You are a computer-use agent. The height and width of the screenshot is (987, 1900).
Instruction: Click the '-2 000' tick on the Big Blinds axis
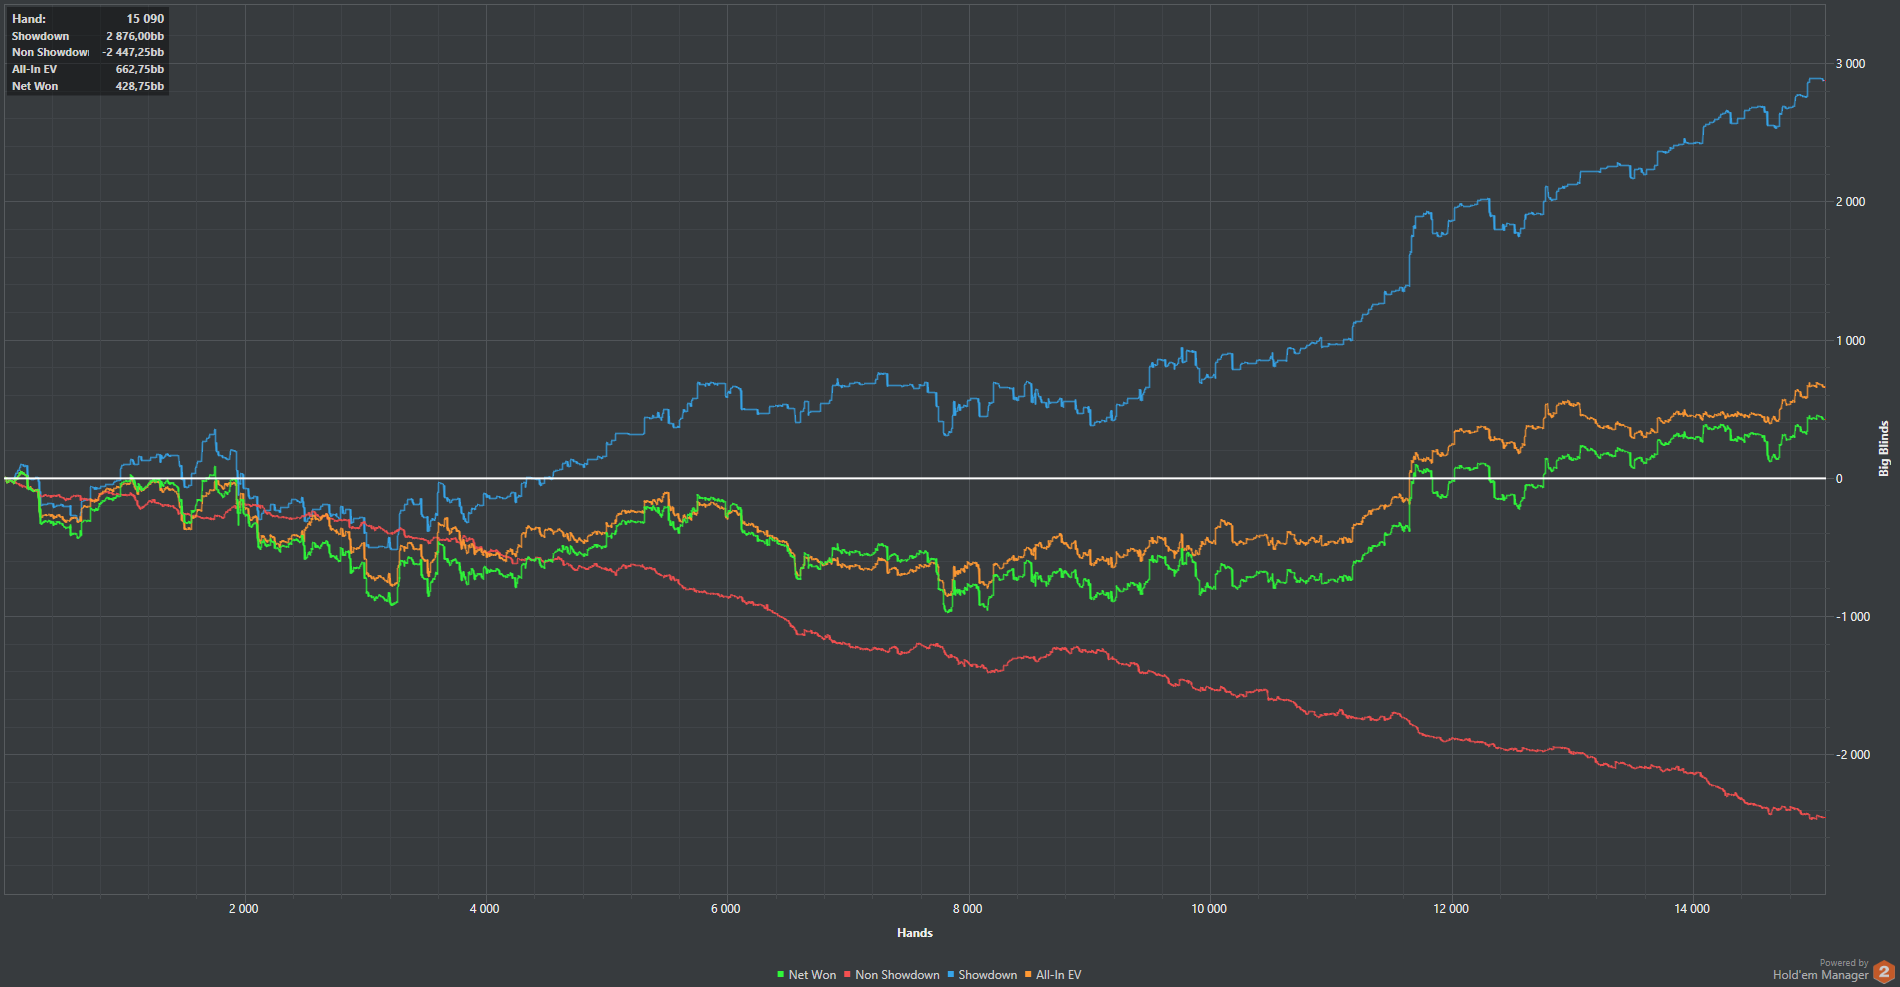click(1853, 755)
